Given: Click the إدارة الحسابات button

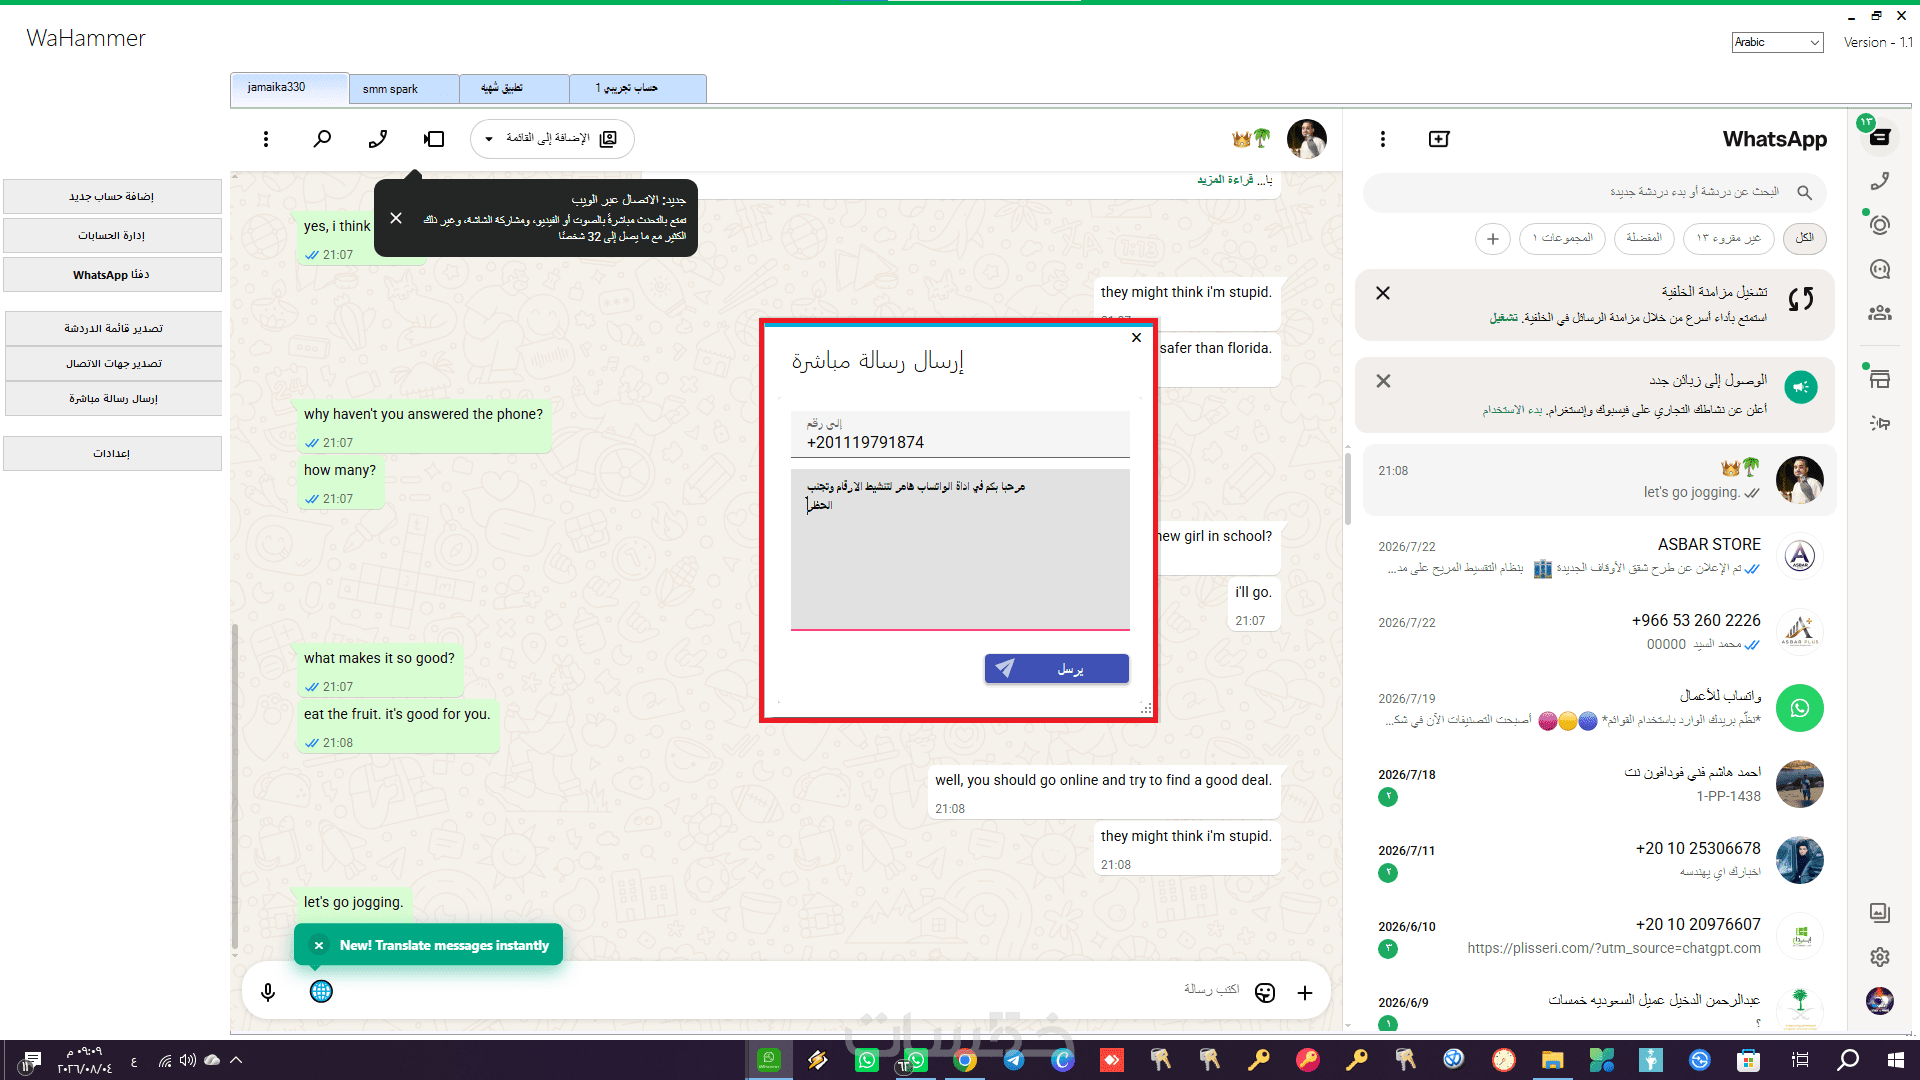Looking at the screenshot, I should (112, 235).
